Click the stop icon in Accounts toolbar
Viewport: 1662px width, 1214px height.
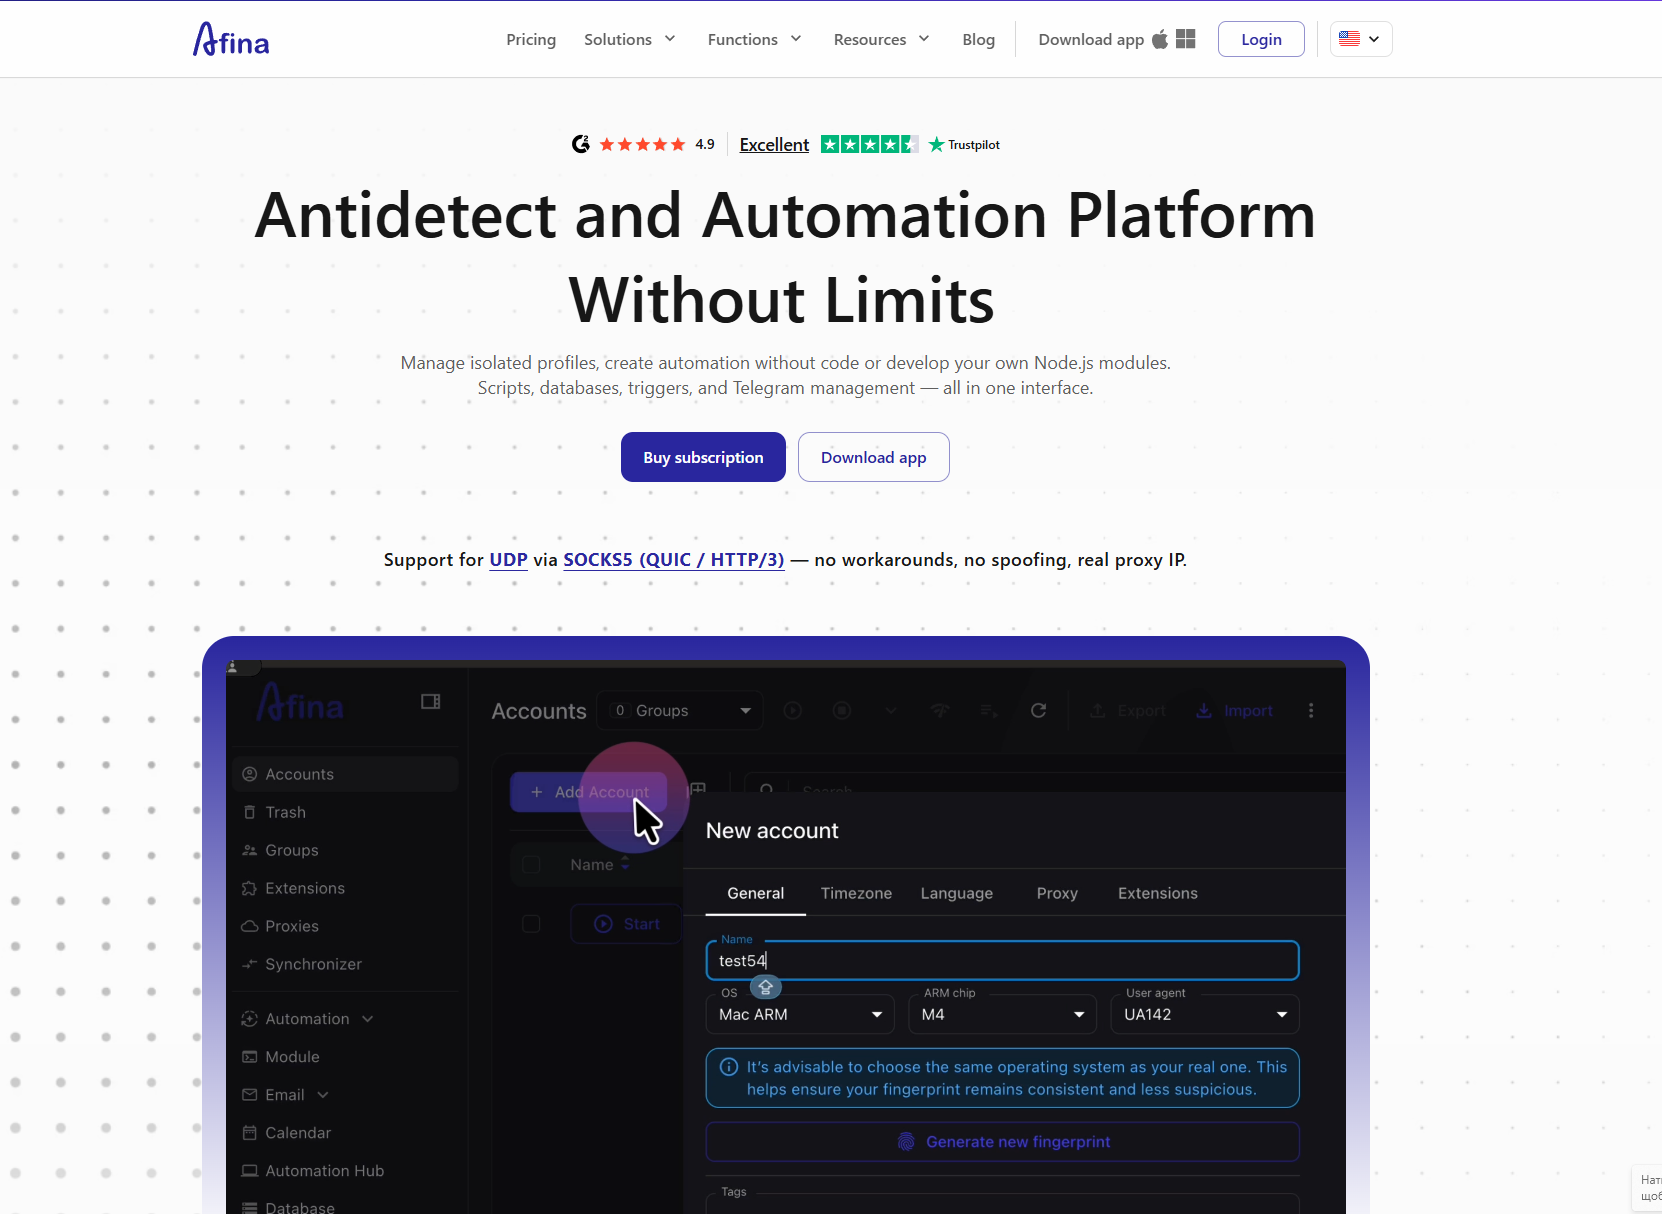point(842,710)
